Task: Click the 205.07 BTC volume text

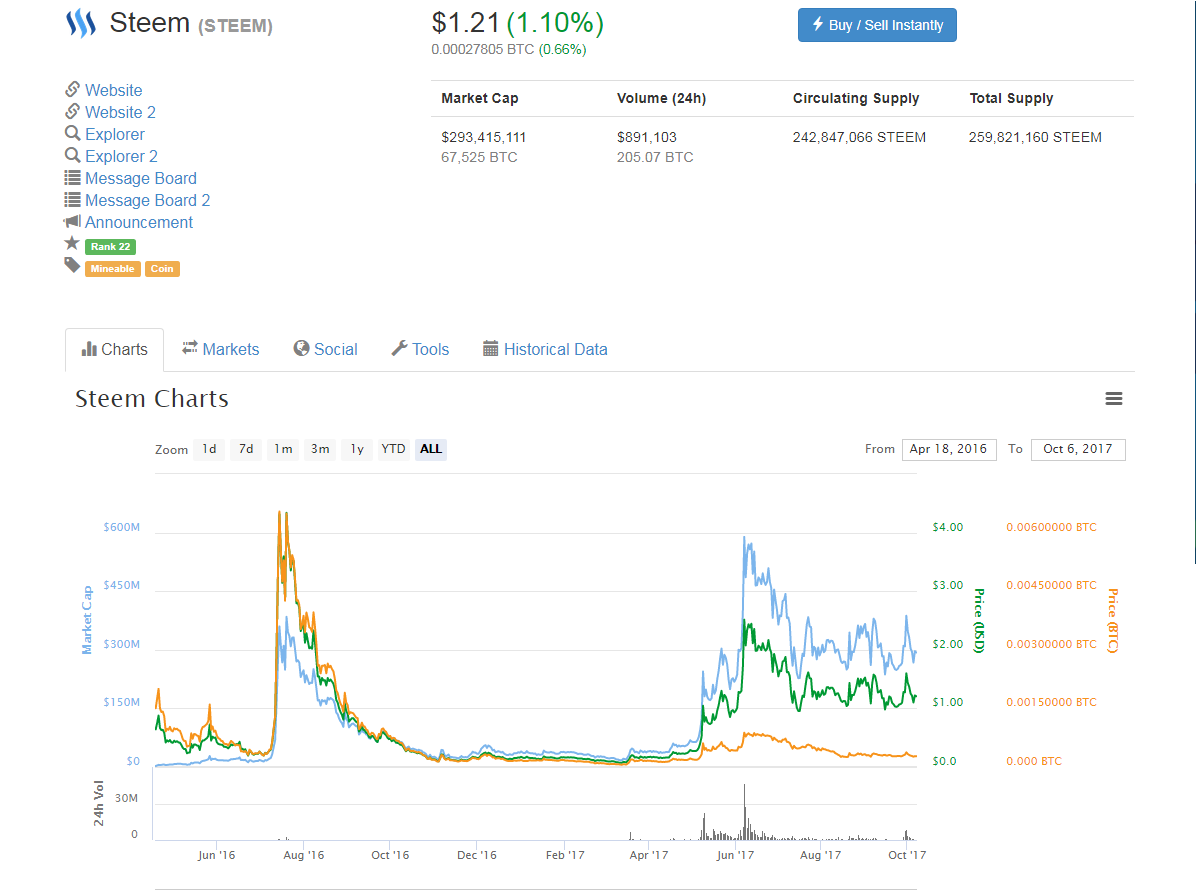Action: click(x=655, y=157)
